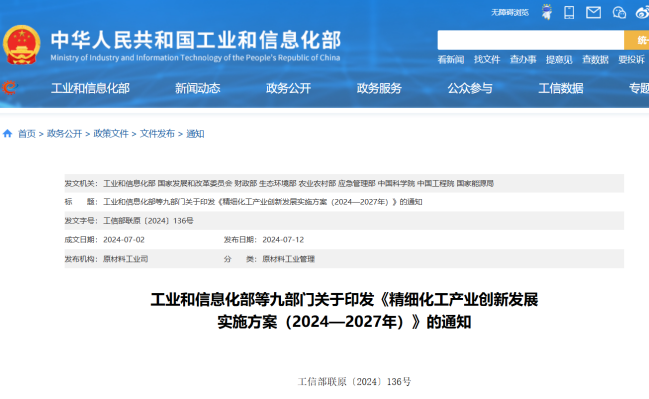The height and width of the screenshot is (399, 649).
Task: Click 通知 breadcrumb link
Action: (195, 134)
